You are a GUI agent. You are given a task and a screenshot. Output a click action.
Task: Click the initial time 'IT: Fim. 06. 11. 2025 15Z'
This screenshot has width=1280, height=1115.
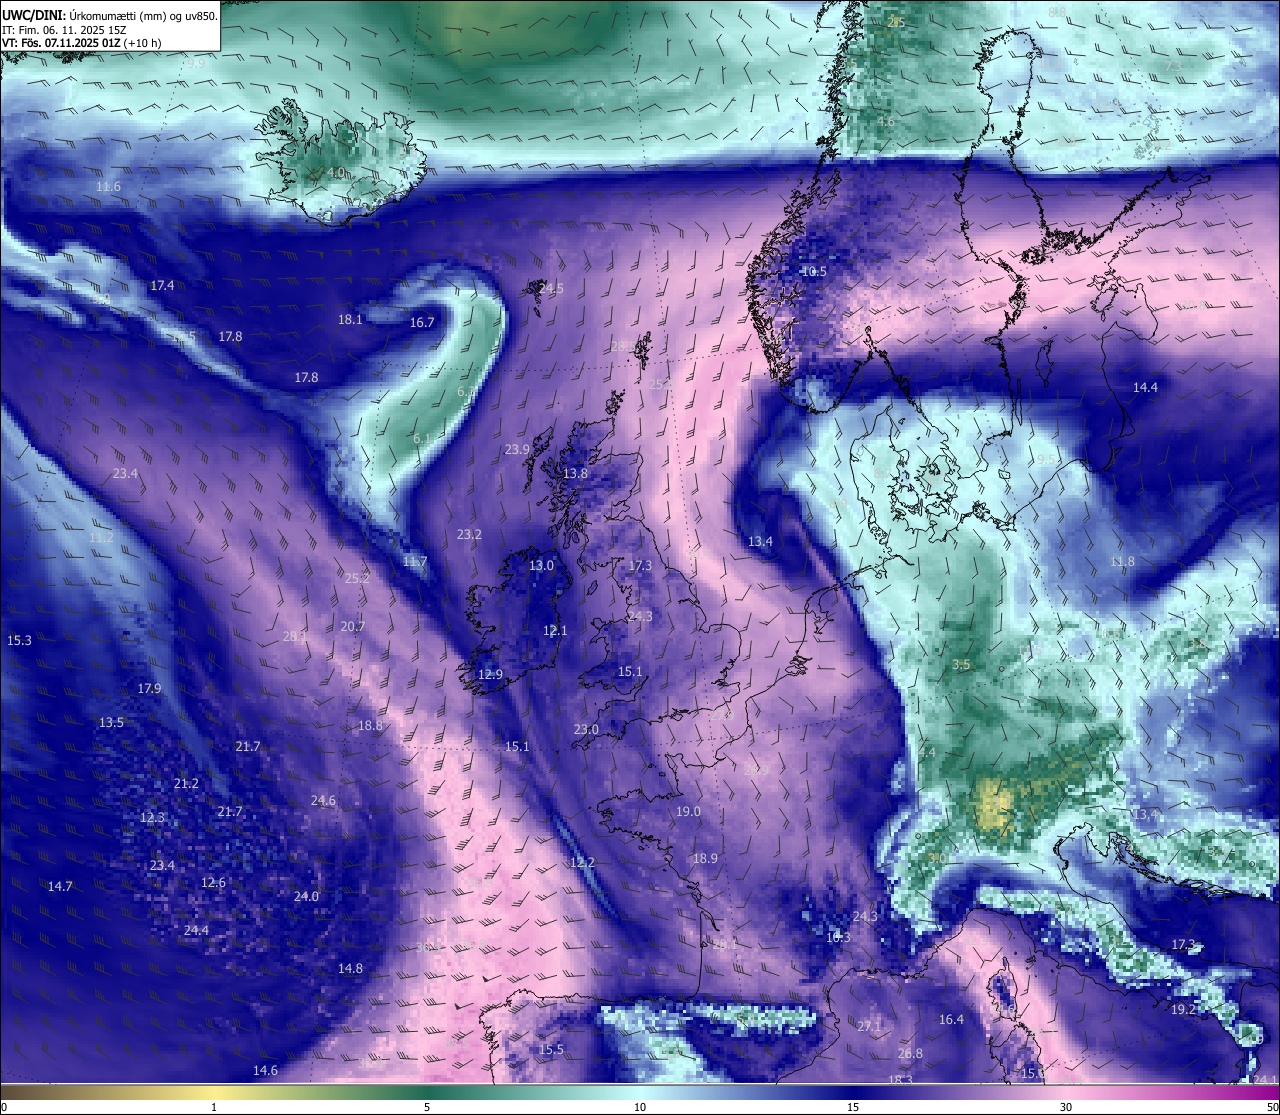coord(64,30)
